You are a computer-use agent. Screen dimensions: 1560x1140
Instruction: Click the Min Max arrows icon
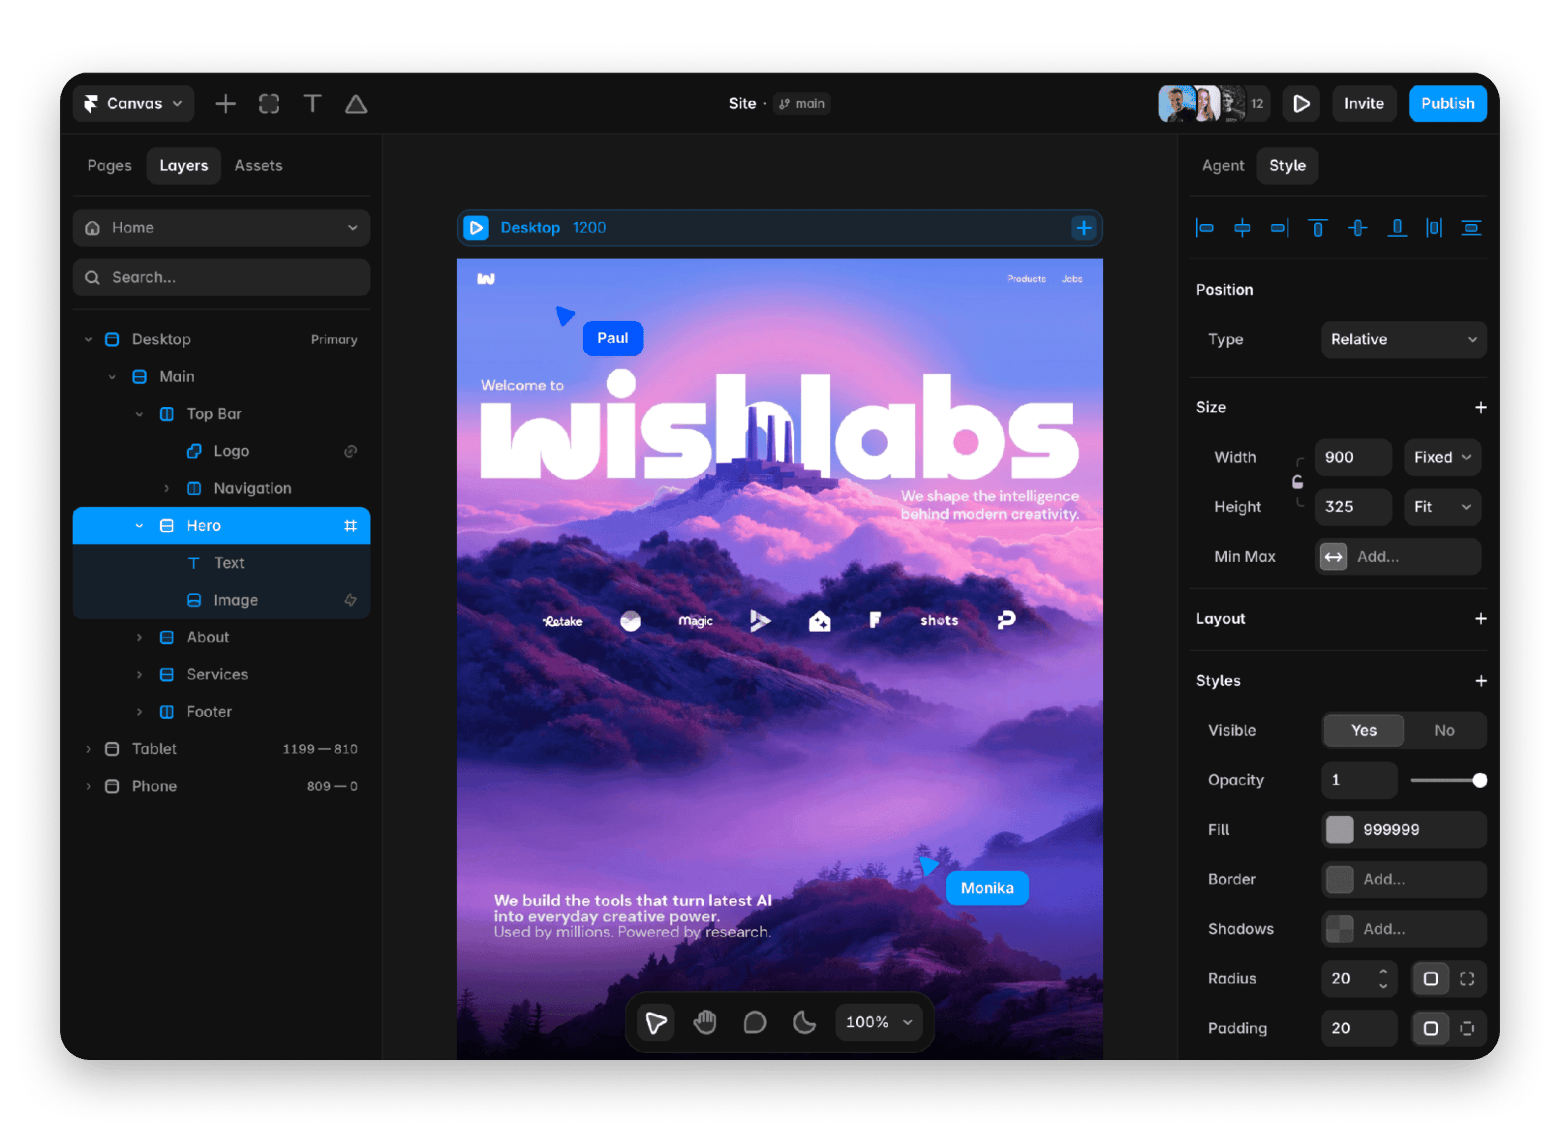point(1334,557)
